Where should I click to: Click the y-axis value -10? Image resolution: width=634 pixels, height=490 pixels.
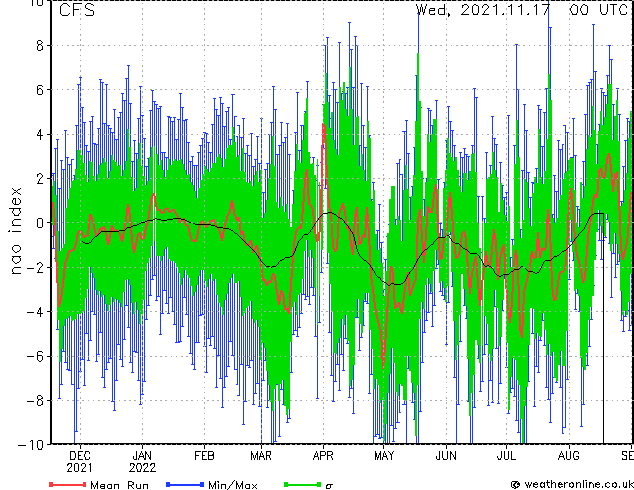31,445
